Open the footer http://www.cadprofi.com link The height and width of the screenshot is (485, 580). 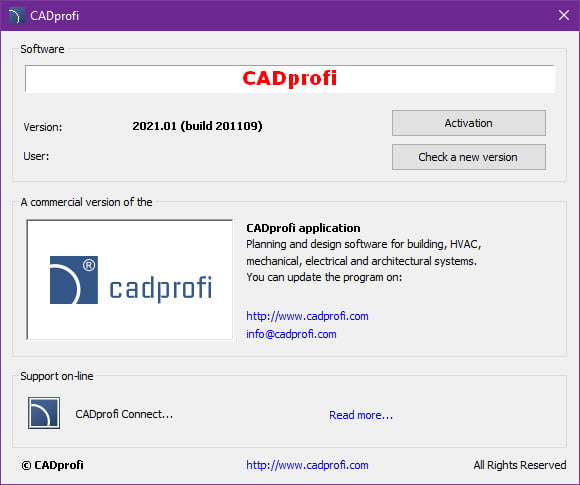pos(307,465)
